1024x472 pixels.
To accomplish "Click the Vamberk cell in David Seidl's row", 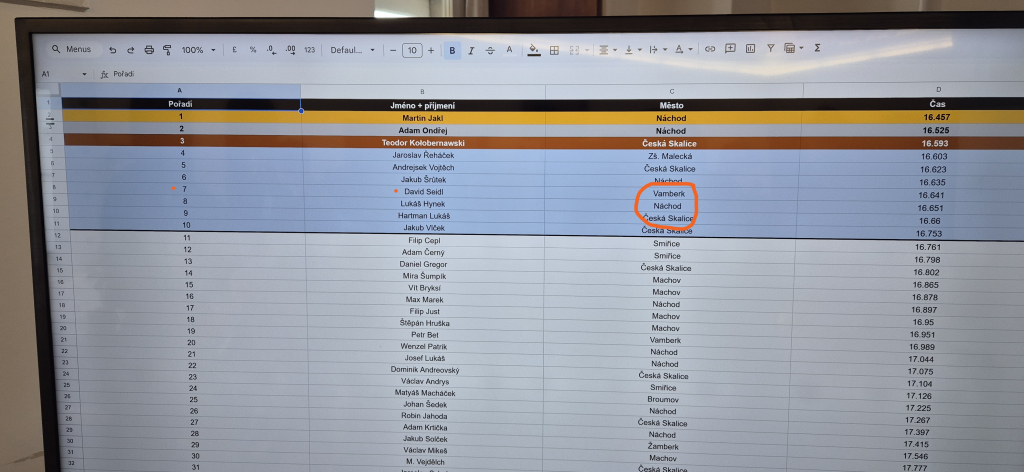I will pyautogui.click(x=667, y=194).
